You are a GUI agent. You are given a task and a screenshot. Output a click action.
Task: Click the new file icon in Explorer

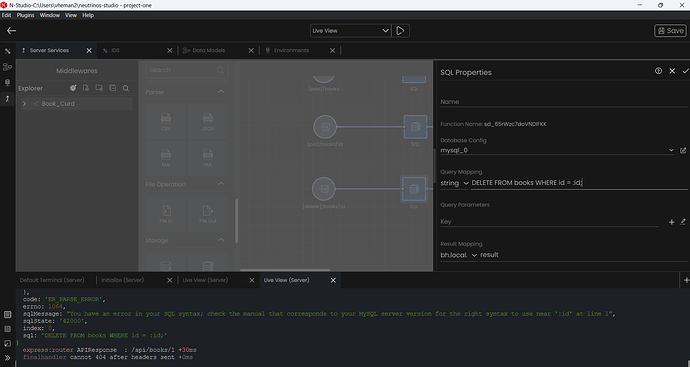coord(86,88)
